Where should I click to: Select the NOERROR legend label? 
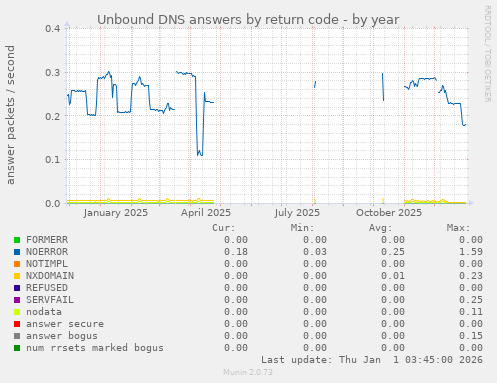tap(47, 252)
